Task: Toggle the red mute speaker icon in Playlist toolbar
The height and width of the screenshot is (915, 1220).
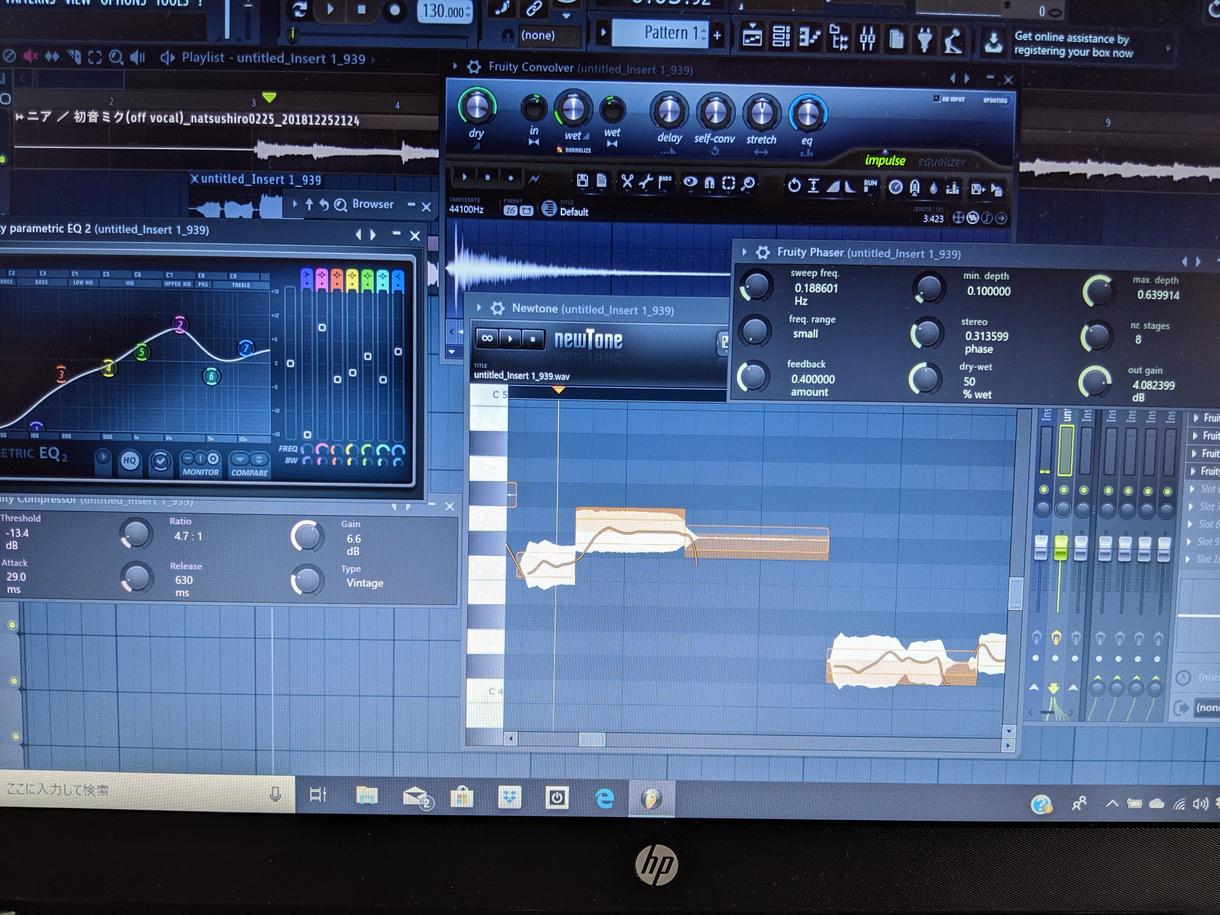Action: (31, 56)
